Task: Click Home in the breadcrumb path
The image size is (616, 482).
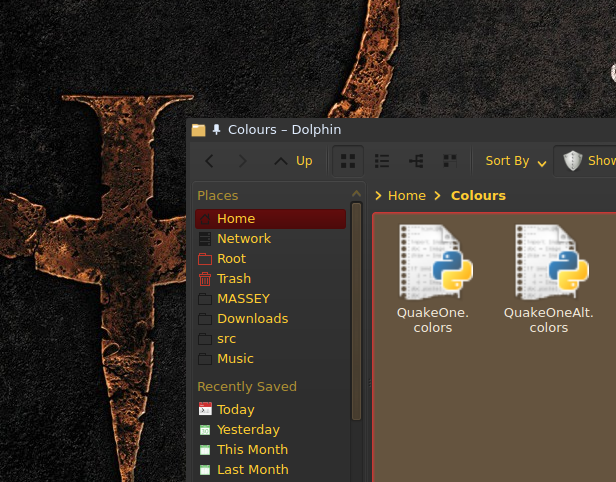Action: [x=407, y=196]
